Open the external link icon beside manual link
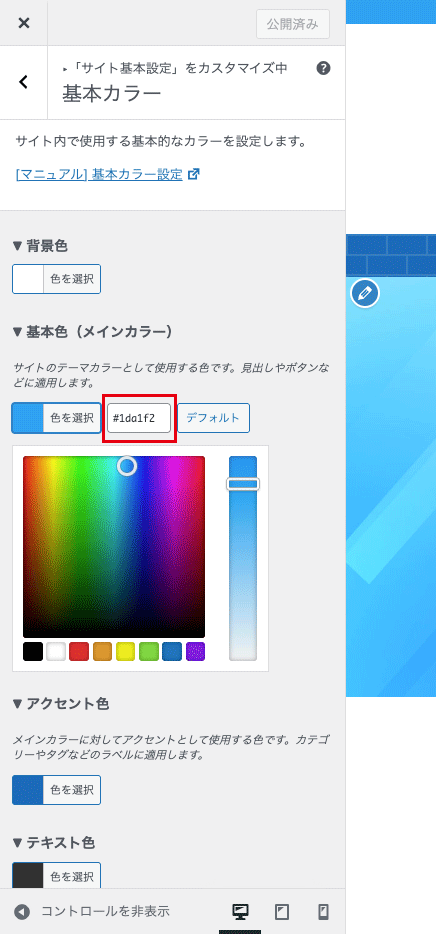The height and width of the screenshot is (934, 436). point(194,175)
